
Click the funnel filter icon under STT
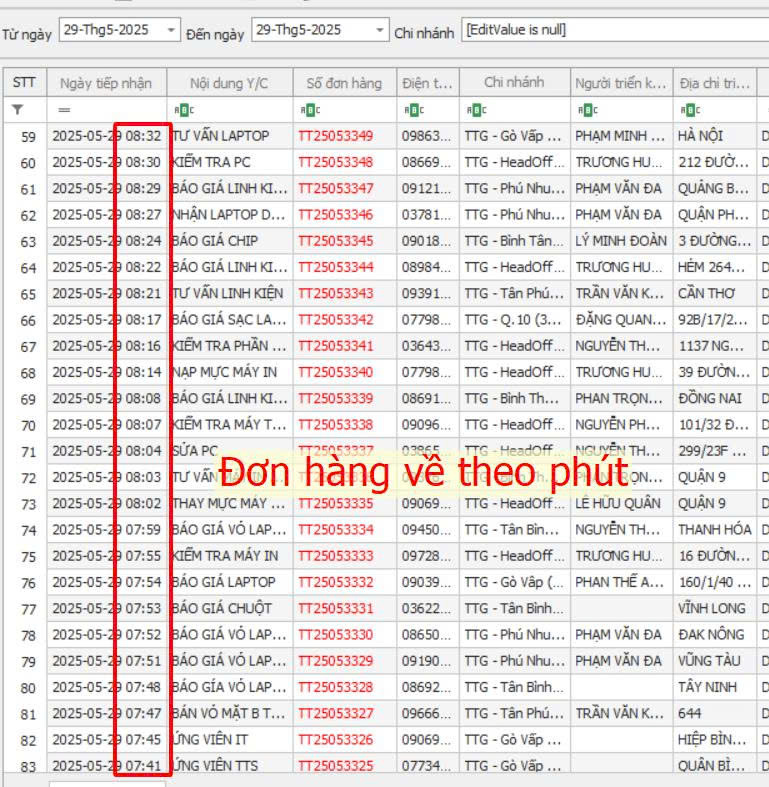tap(17, 110)
